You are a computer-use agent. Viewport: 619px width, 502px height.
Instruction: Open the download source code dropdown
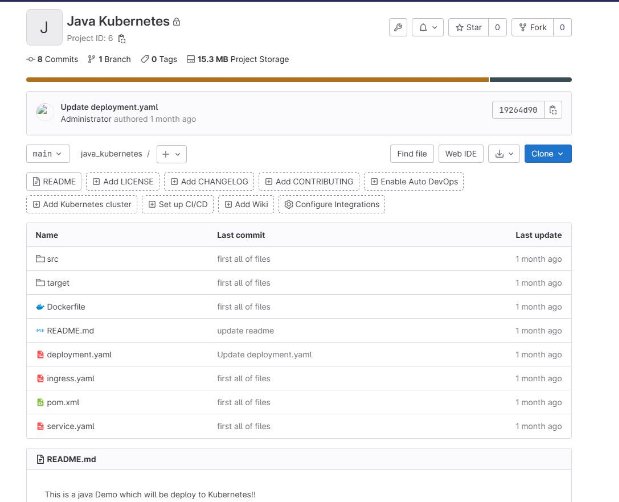pyautogui.click(x=504, y=154)
